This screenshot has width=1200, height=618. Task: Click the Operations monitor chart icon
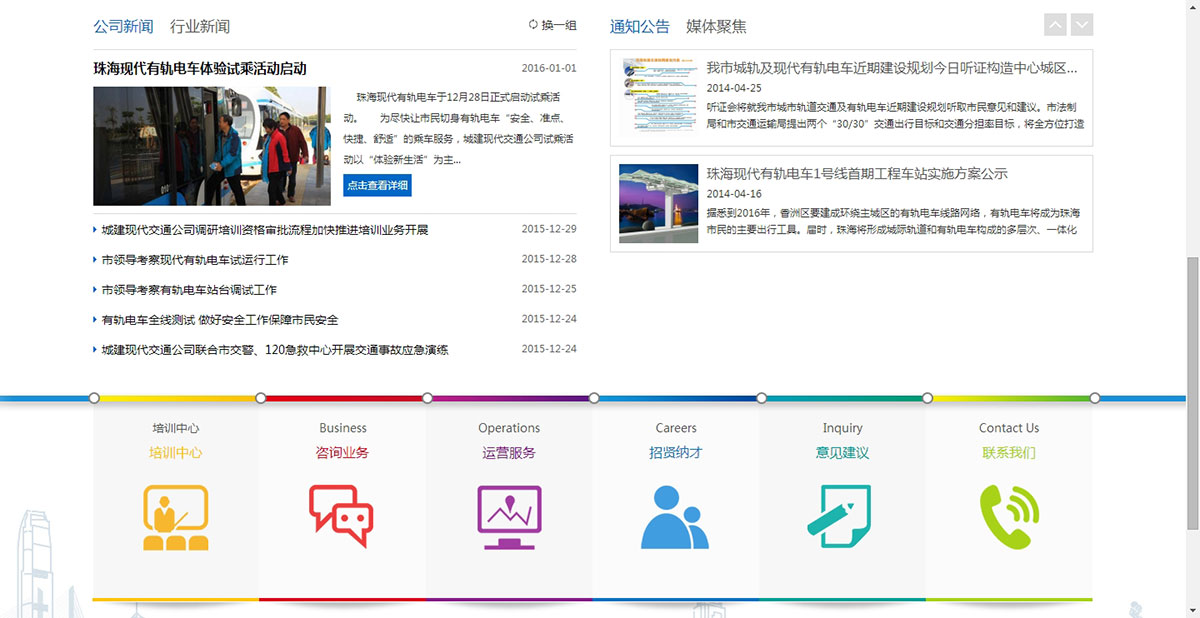coord(509,516)
